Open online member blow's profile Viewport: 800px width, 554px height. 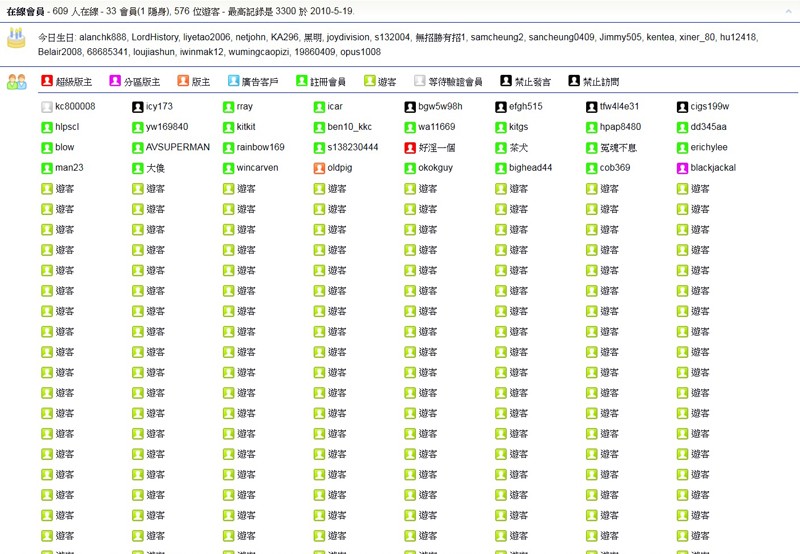[x=65, y=147]
